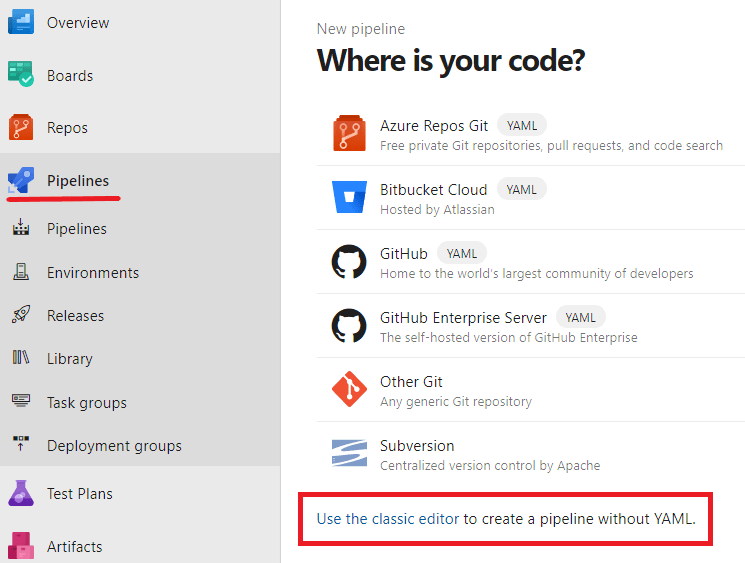Click 'Use the classic editor' link
The image size is (745, 563).
coord(388,518)
